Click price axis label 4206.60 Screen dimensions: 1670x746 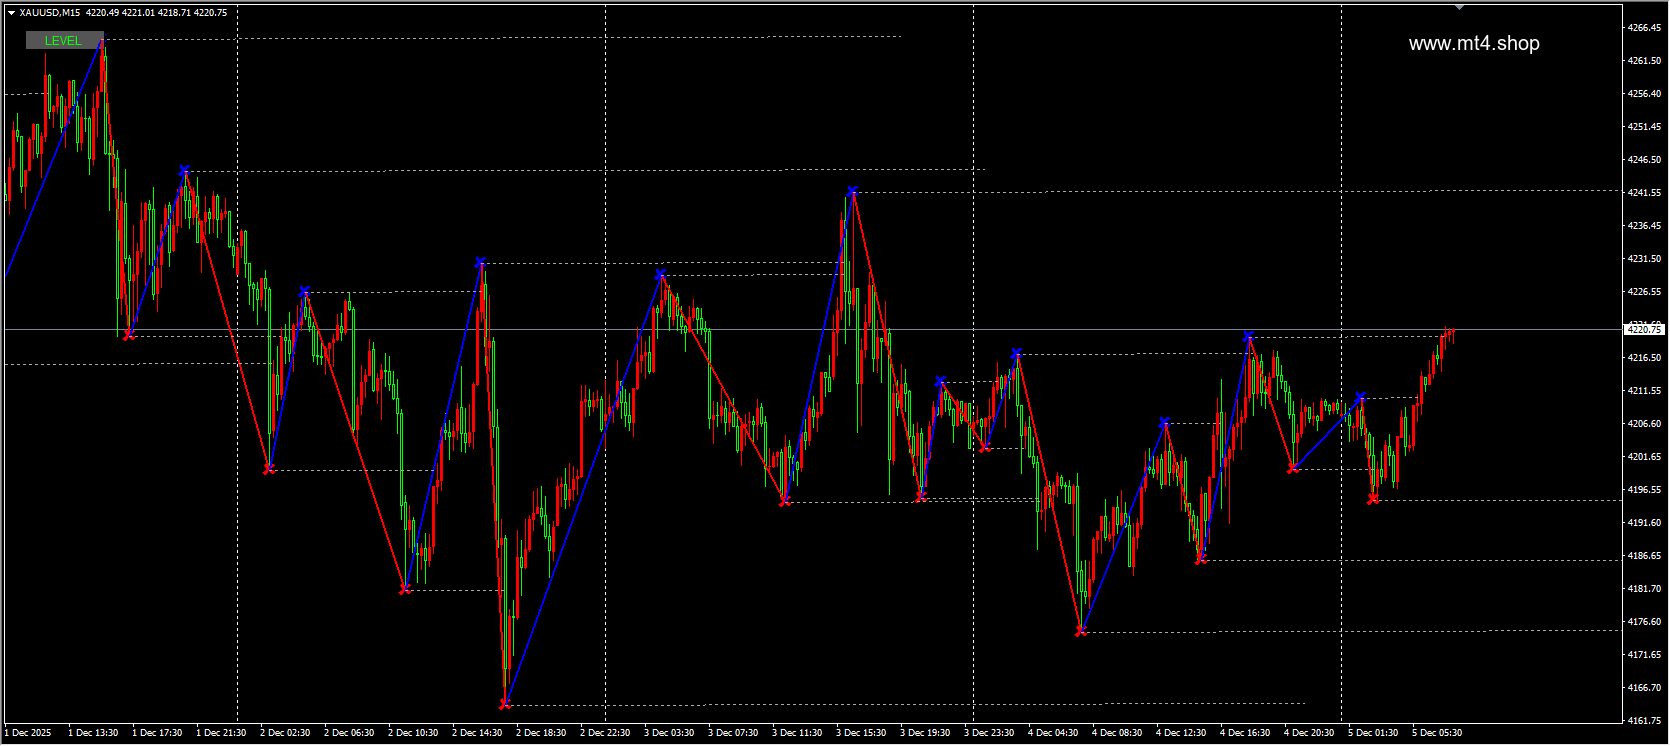(1644, 424)
